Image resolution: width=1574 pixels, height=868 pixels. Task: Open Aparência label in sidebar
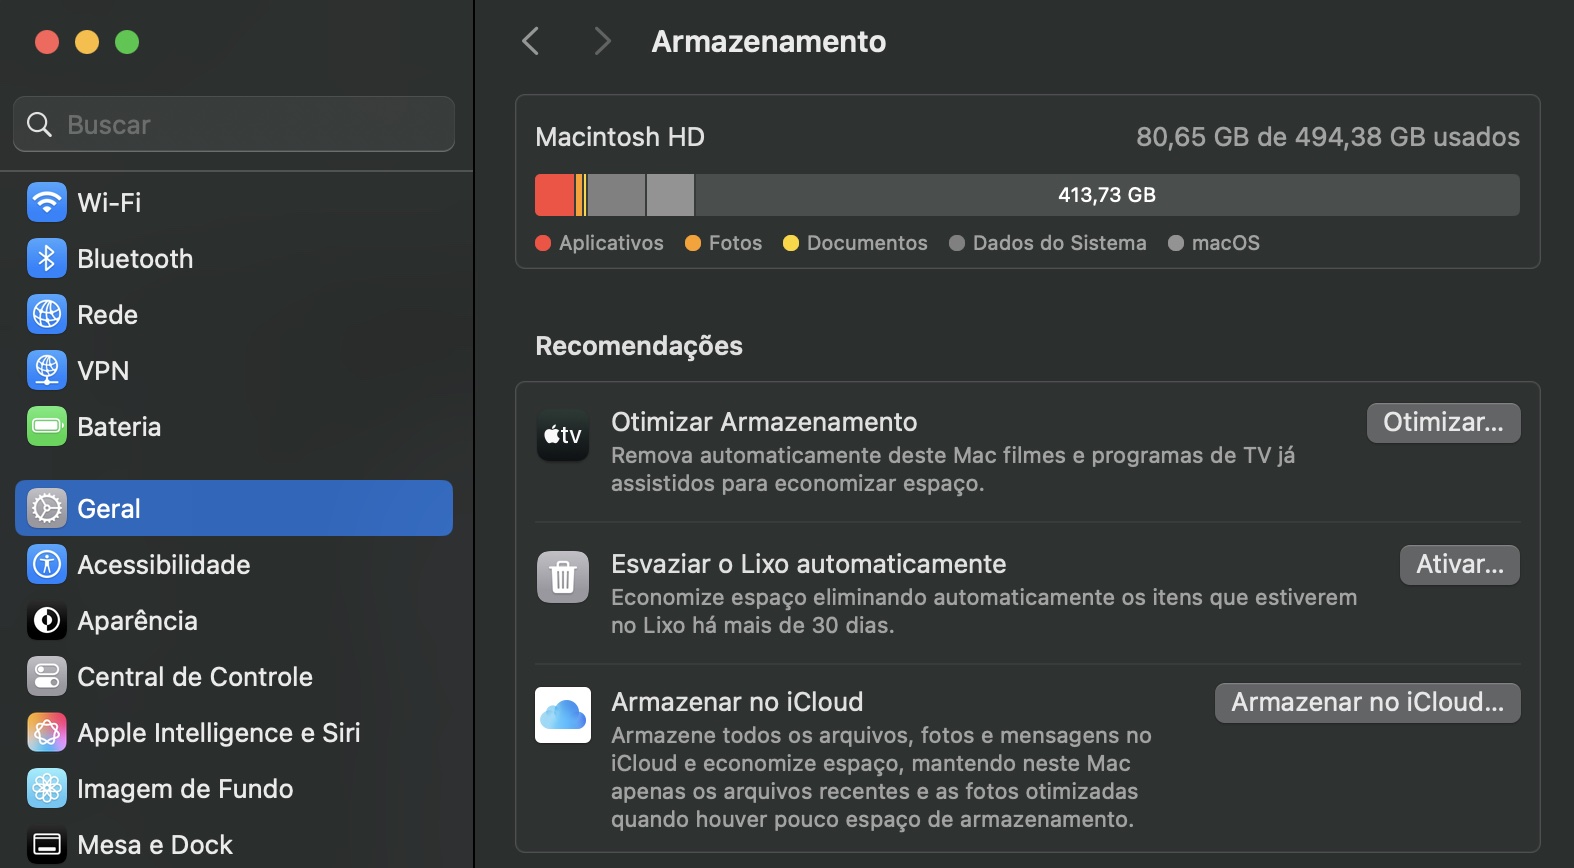tap(137, 620)
